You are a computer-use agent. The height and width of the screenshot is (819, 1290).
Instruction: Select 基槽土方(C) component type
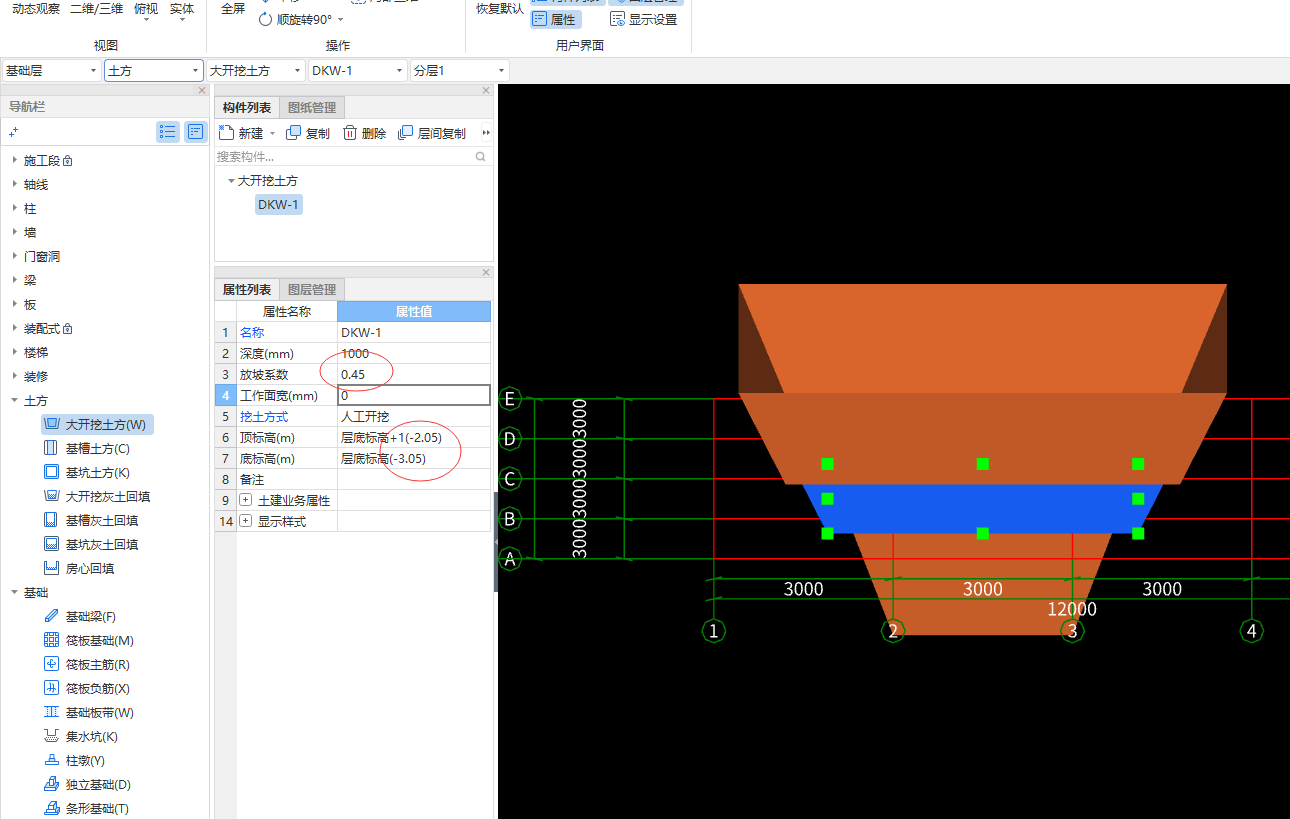point(87,449)
